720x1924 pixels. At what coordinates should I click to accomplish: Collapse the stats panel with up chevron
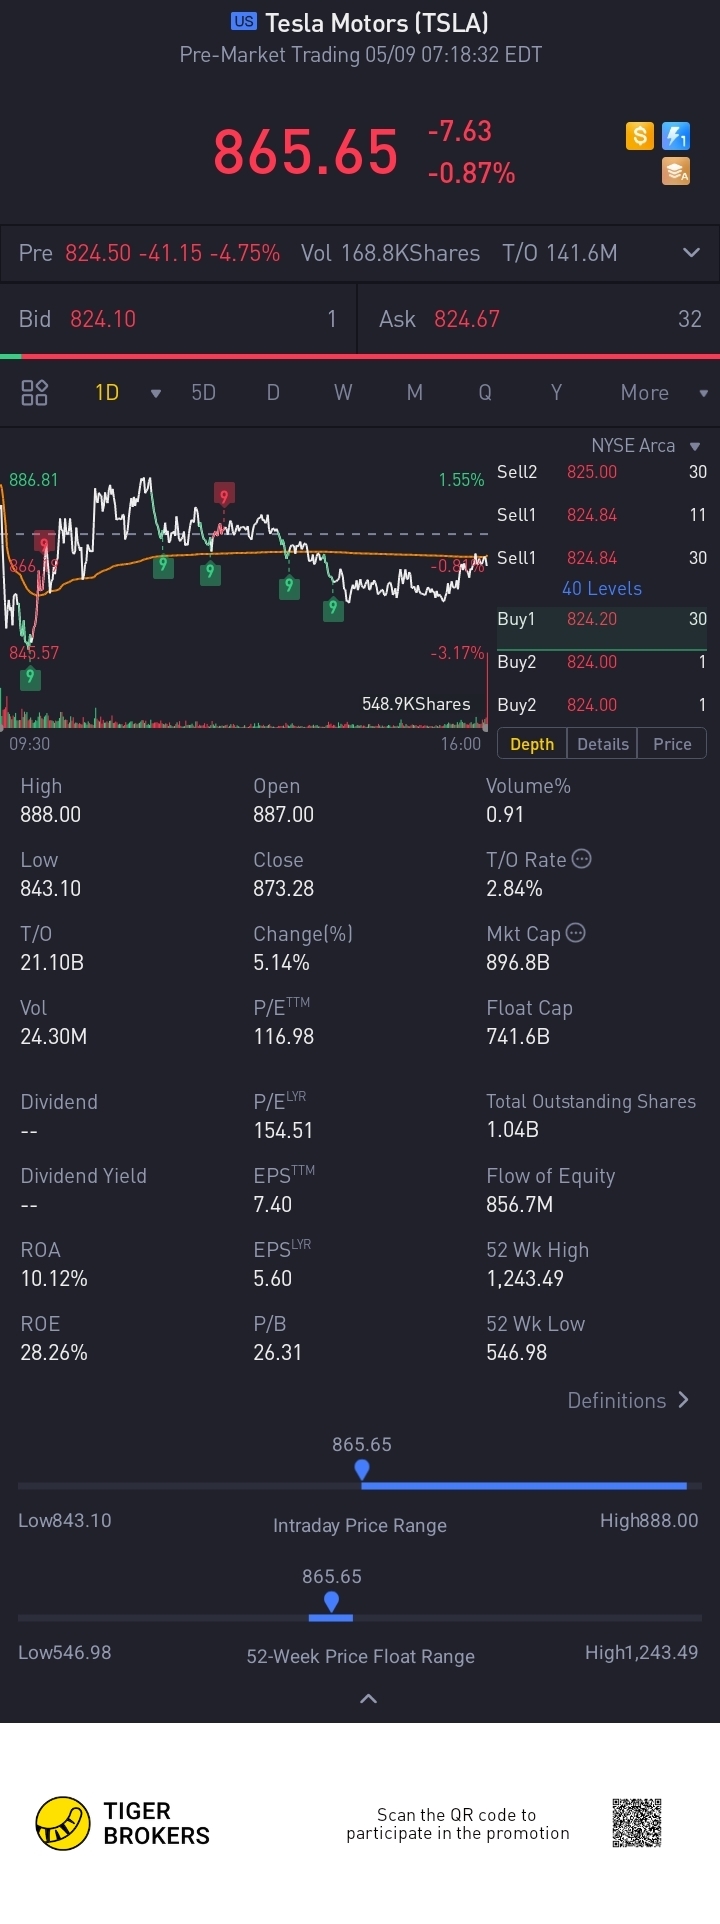(x=368, y=1698)
